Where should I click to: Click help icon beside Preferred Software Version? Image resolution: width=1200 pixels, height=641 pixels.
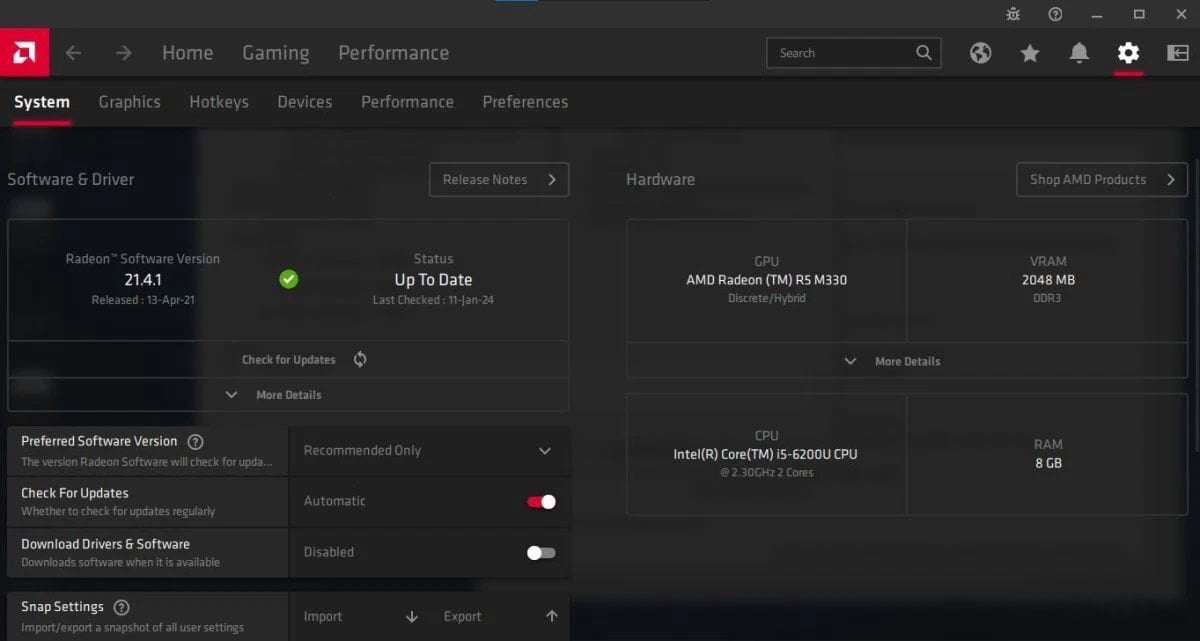[196, 441]
